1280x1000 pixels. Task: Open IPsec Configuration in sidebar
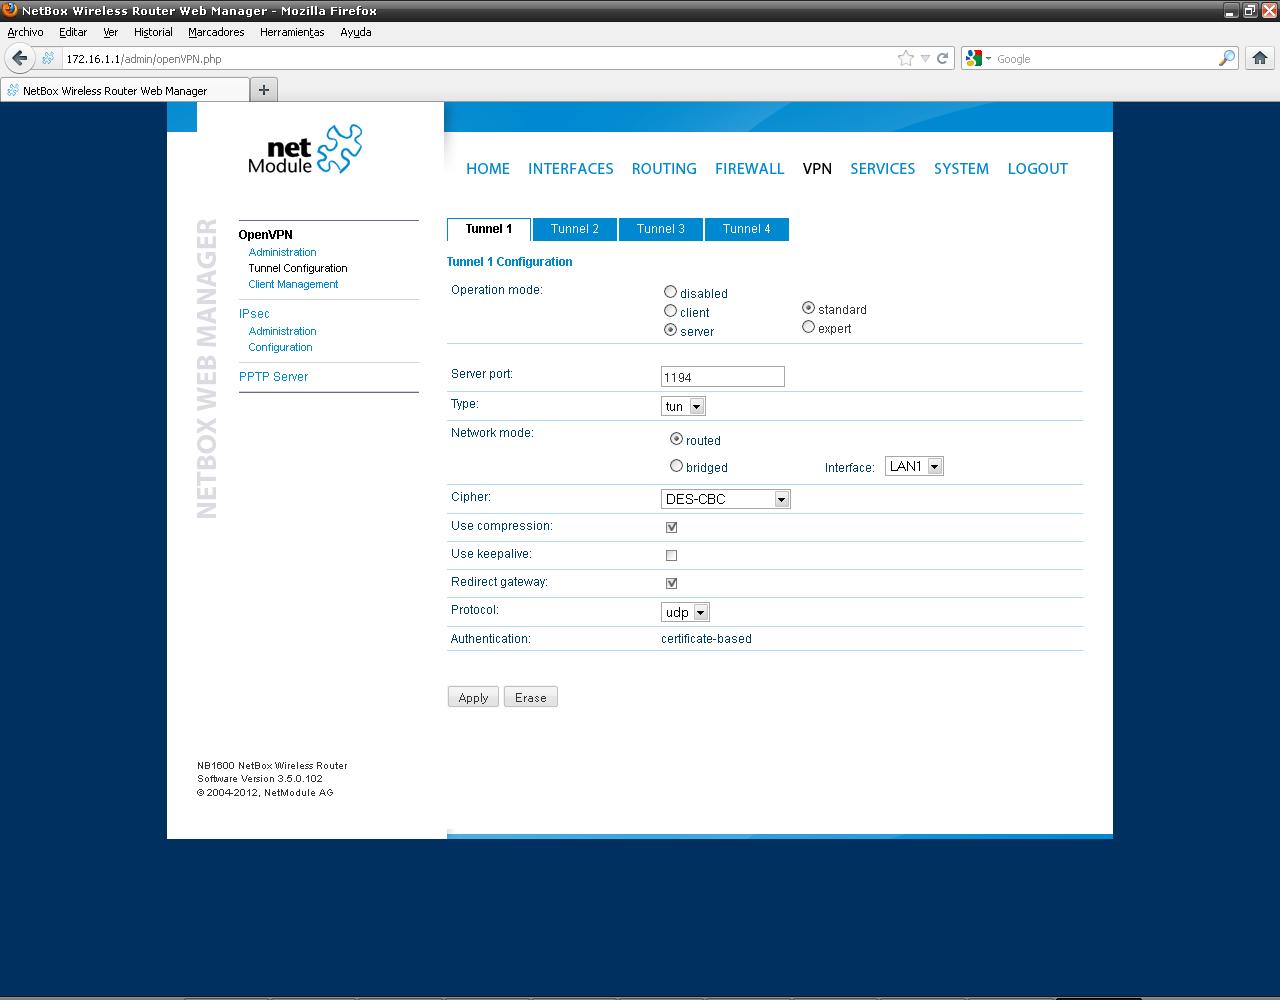pyautogui.click(x=280, y=347)
